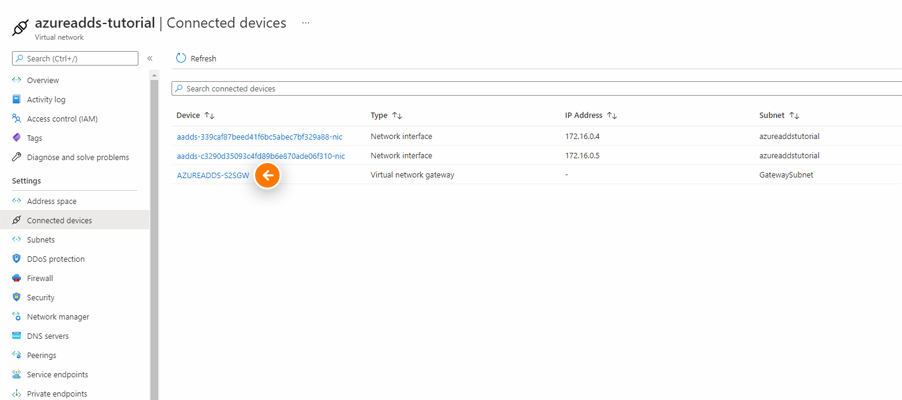Sort by Type column arrows
This screenshot has width=902, height=400.
[x=396, y=116]
